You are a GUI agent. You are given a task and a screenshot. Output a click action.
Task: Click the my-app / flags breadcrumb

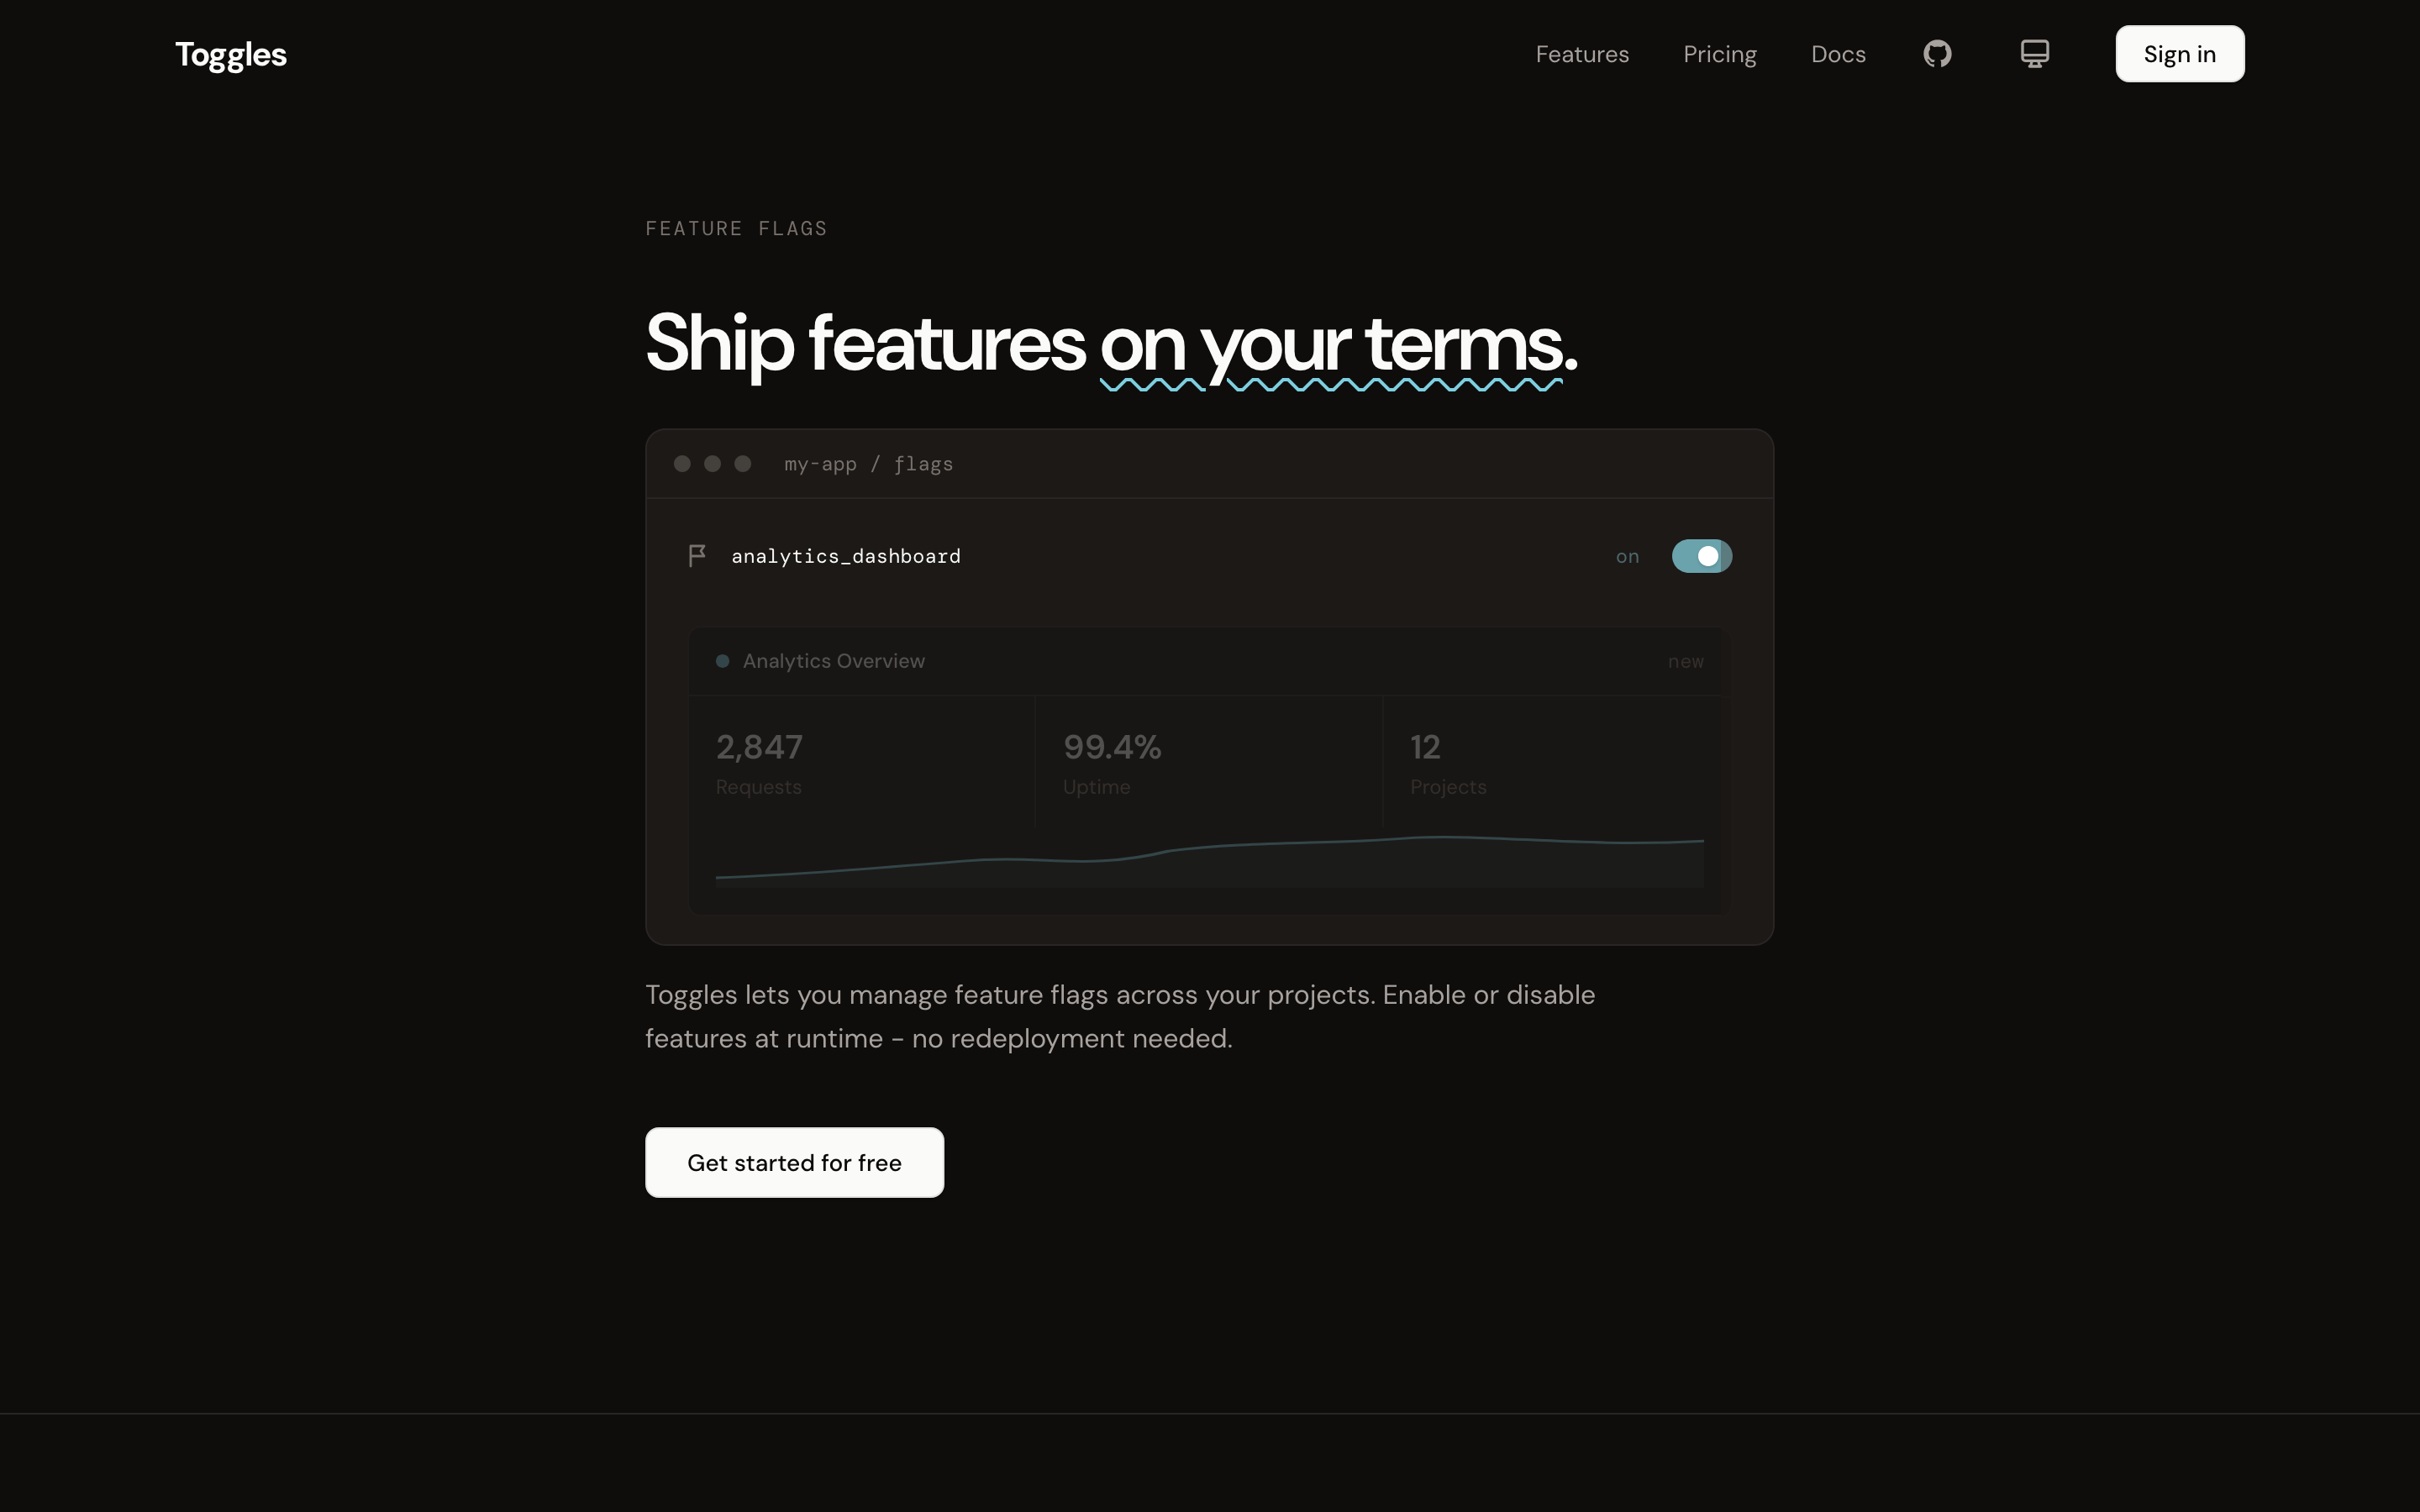coord(868,464)
